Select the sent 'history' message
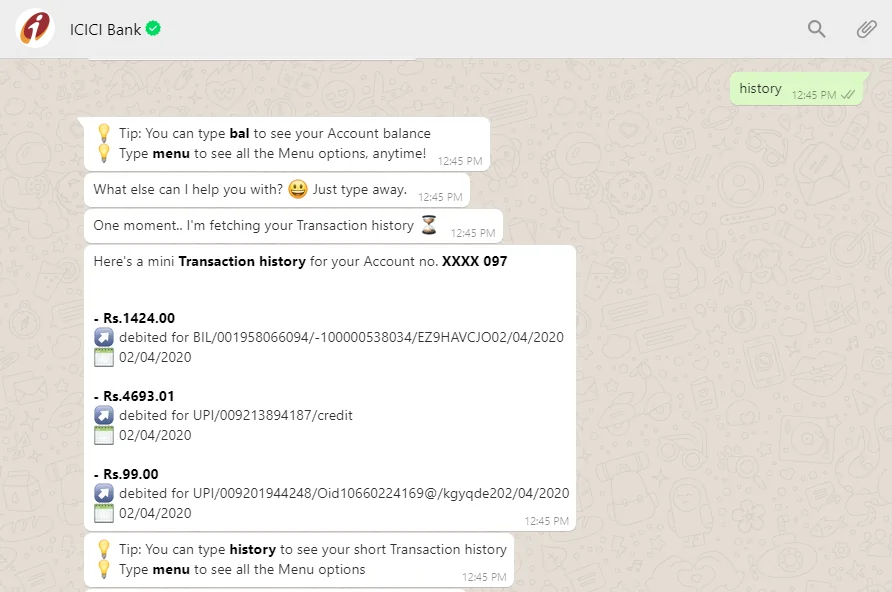Viewport: 892px width, 592px height. pos(796,89)
